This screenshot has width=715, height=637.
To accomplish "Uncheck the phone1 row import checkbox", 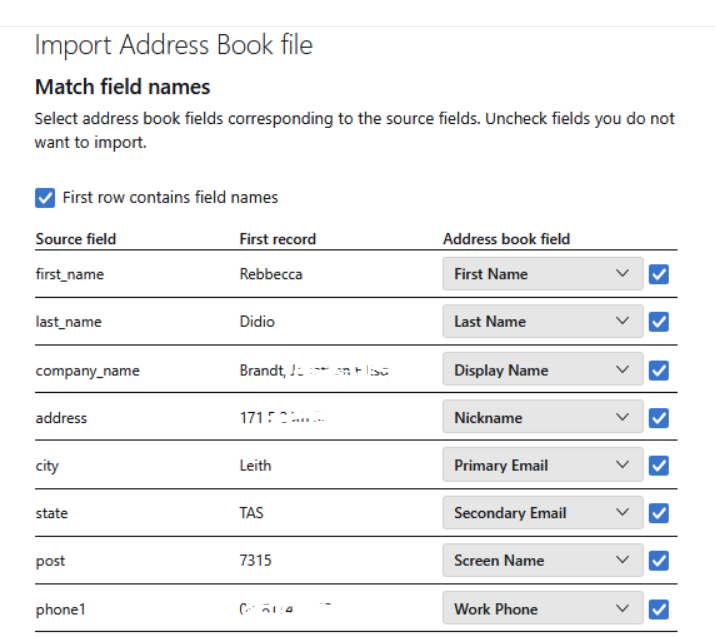I will tap(658, 609).
